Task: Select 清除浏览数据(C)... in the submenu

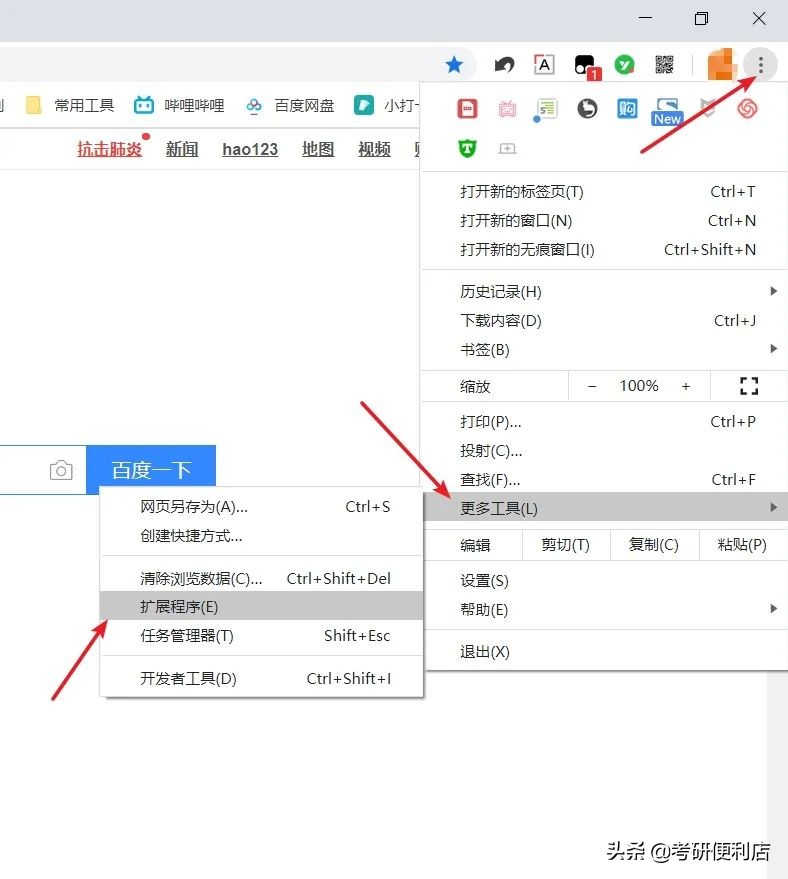Action: coord(261,579)
